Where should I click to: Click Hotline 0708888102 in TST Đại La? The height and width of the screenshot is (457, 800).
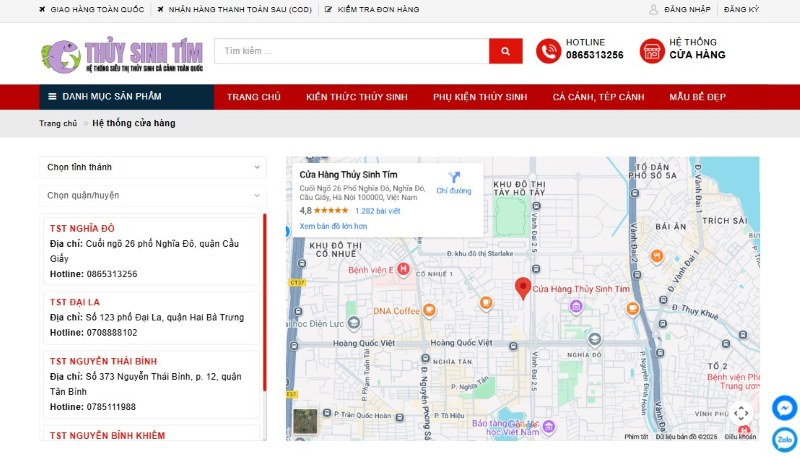[94, 333]
